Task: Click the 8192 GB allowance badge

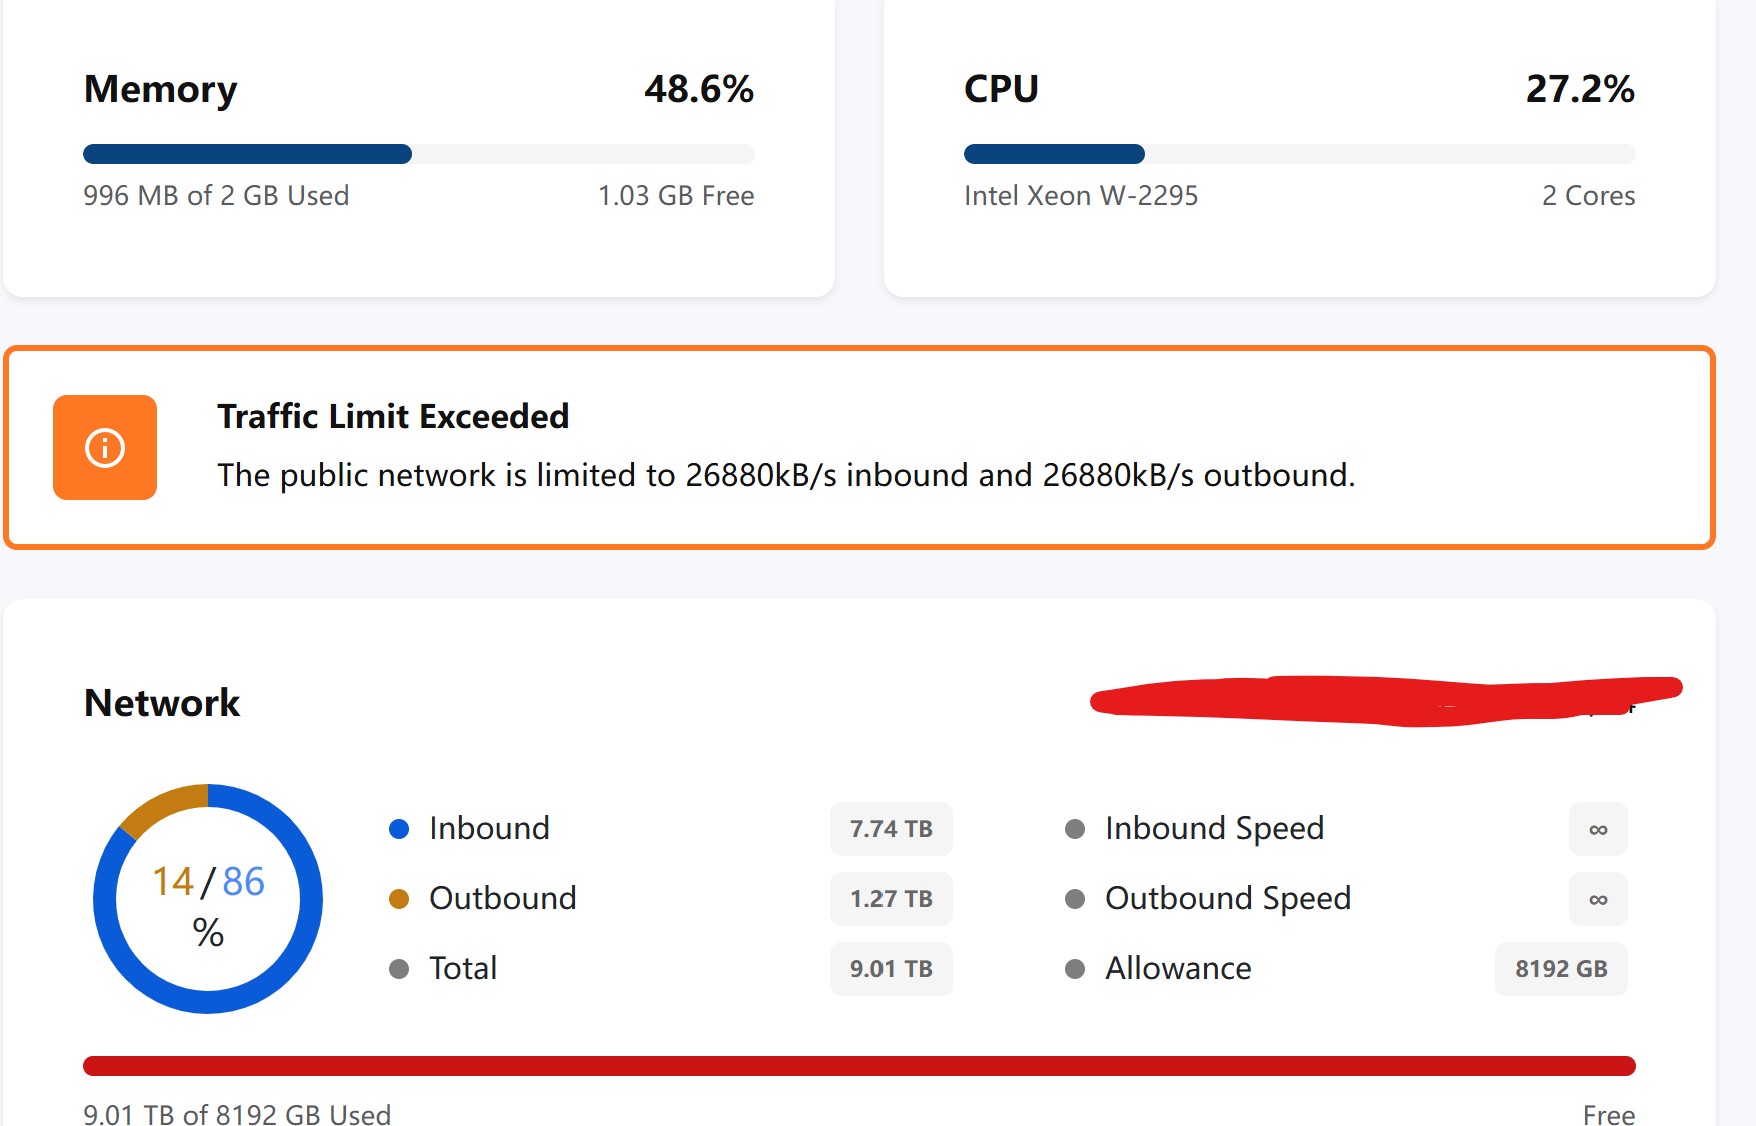Action: pyautogui.click(x=1561, y=969)
